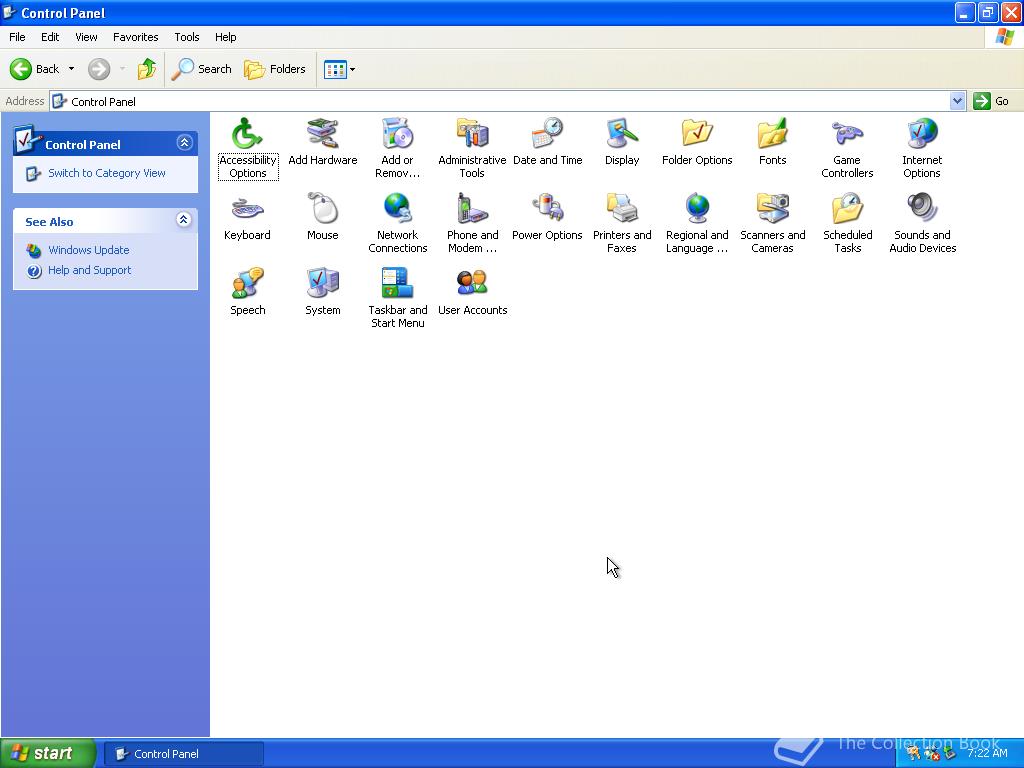1024x768 pixels.
Task: Collapse the Control Panel side pane section
Action: click(x=184, y=142)
